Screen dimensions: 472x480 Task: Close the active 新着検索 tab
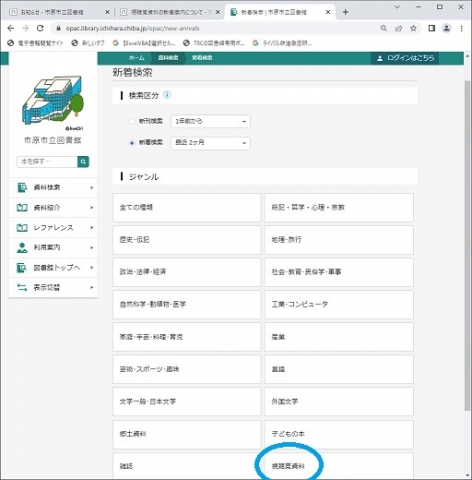[328, 12]
